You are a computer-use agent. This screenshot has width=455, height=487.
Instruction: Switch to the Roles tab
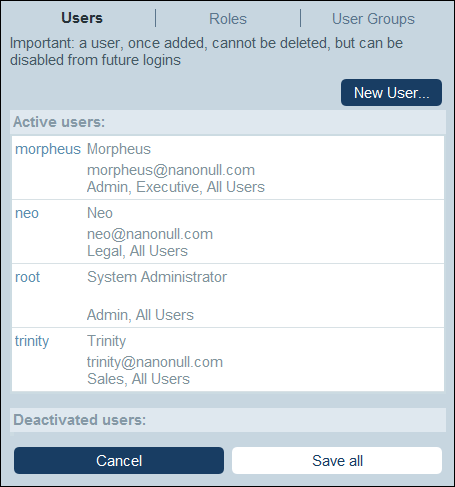(228, 19)
